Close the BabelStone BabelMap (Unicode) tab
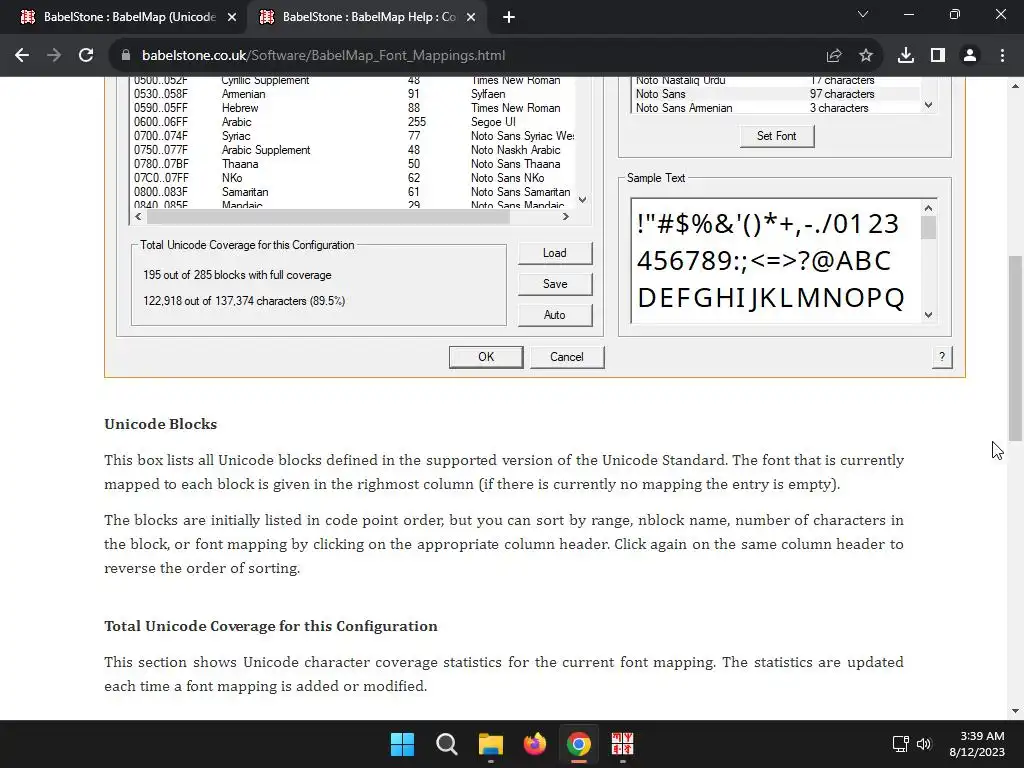This screenshot has height=768, width=1024. pyautogui.click(x=232, y=18)
